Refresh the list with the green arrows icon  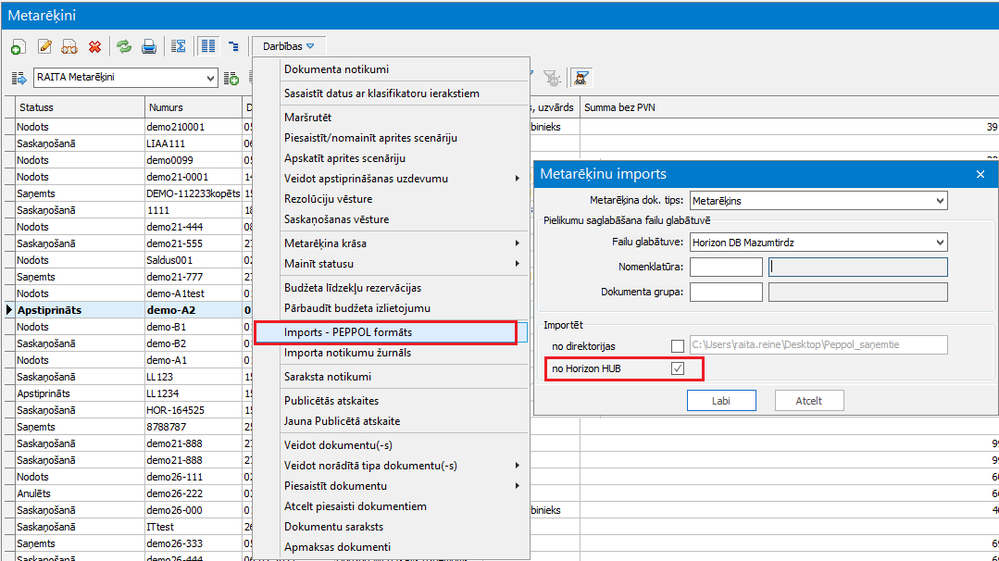coord(124,46)
